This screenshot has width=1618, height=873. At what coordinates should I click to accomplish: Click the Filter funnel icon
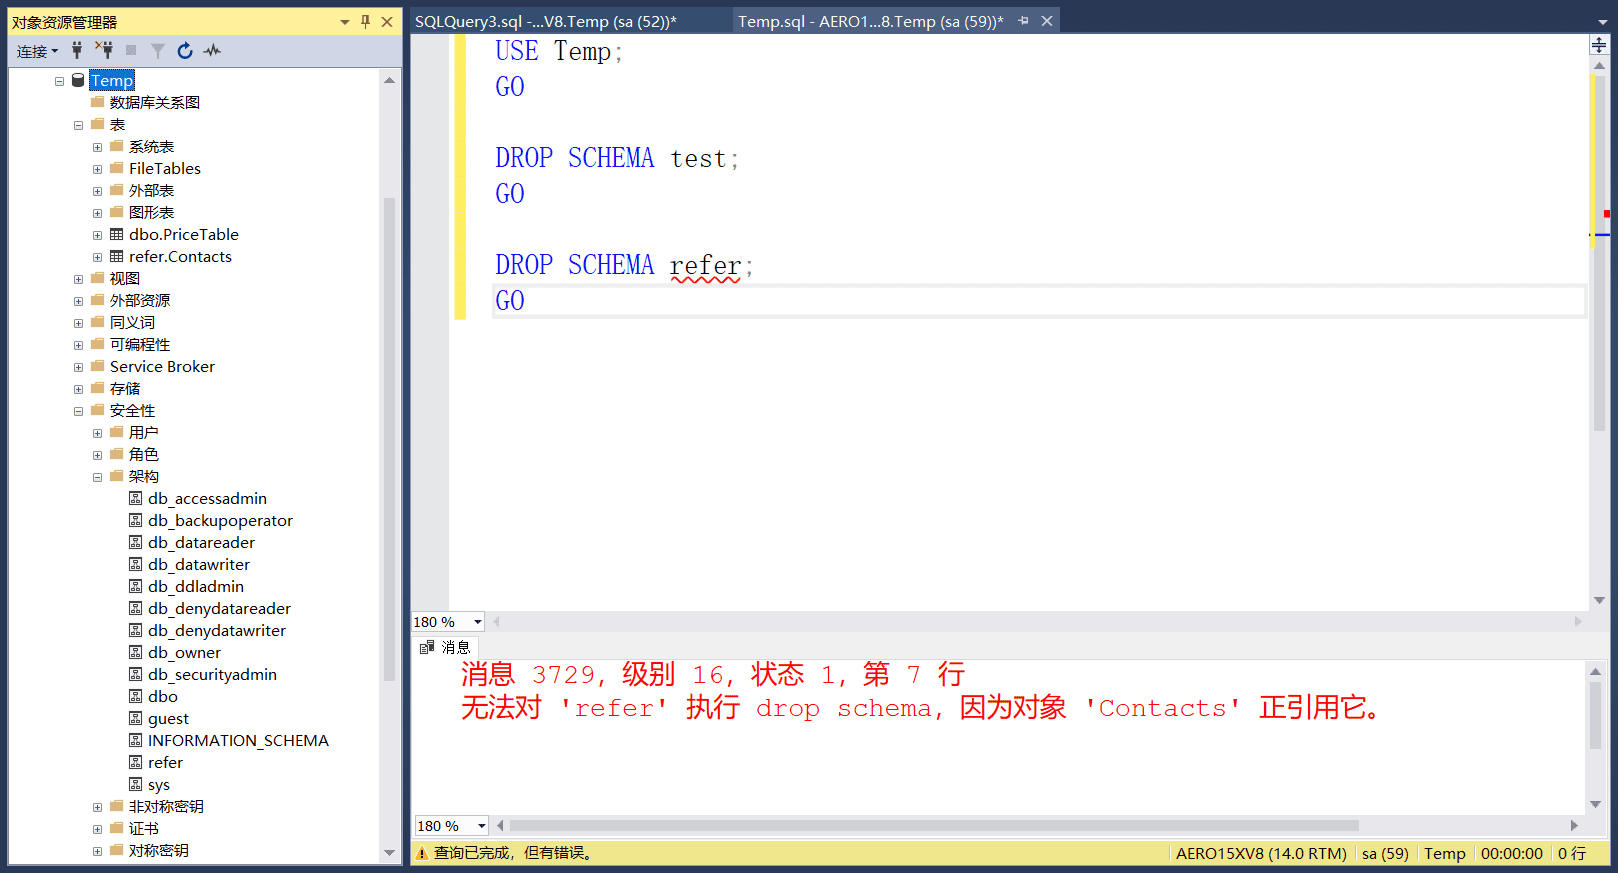click(x=158, y=50)
